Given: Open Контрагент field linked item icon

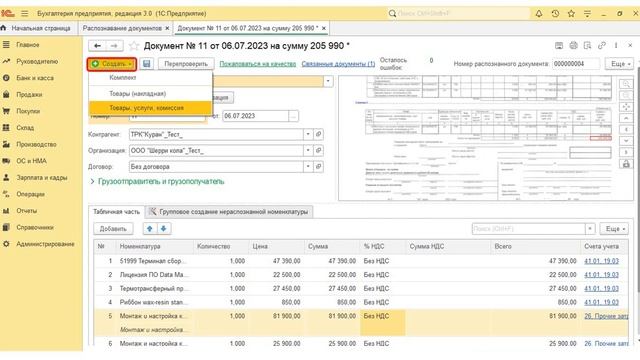Looking at the screenshot, I should pyautogui.click(x=318, y=134).
